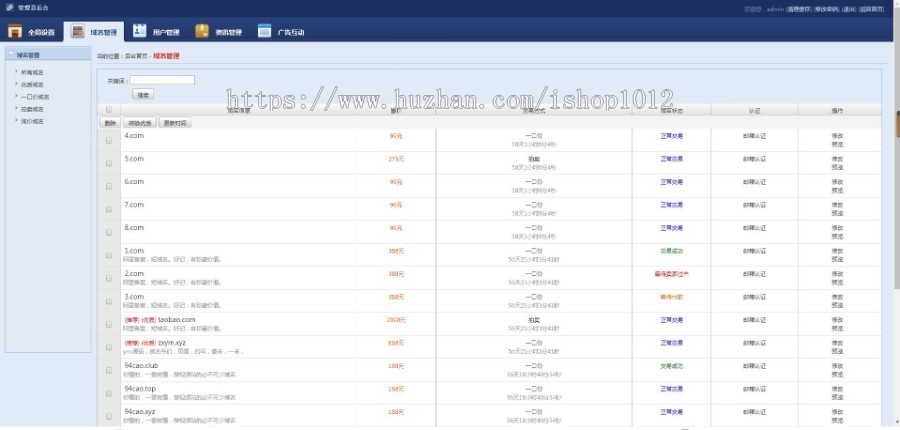
Task: Click the admin panel logo icon
Action: point(10,7)
